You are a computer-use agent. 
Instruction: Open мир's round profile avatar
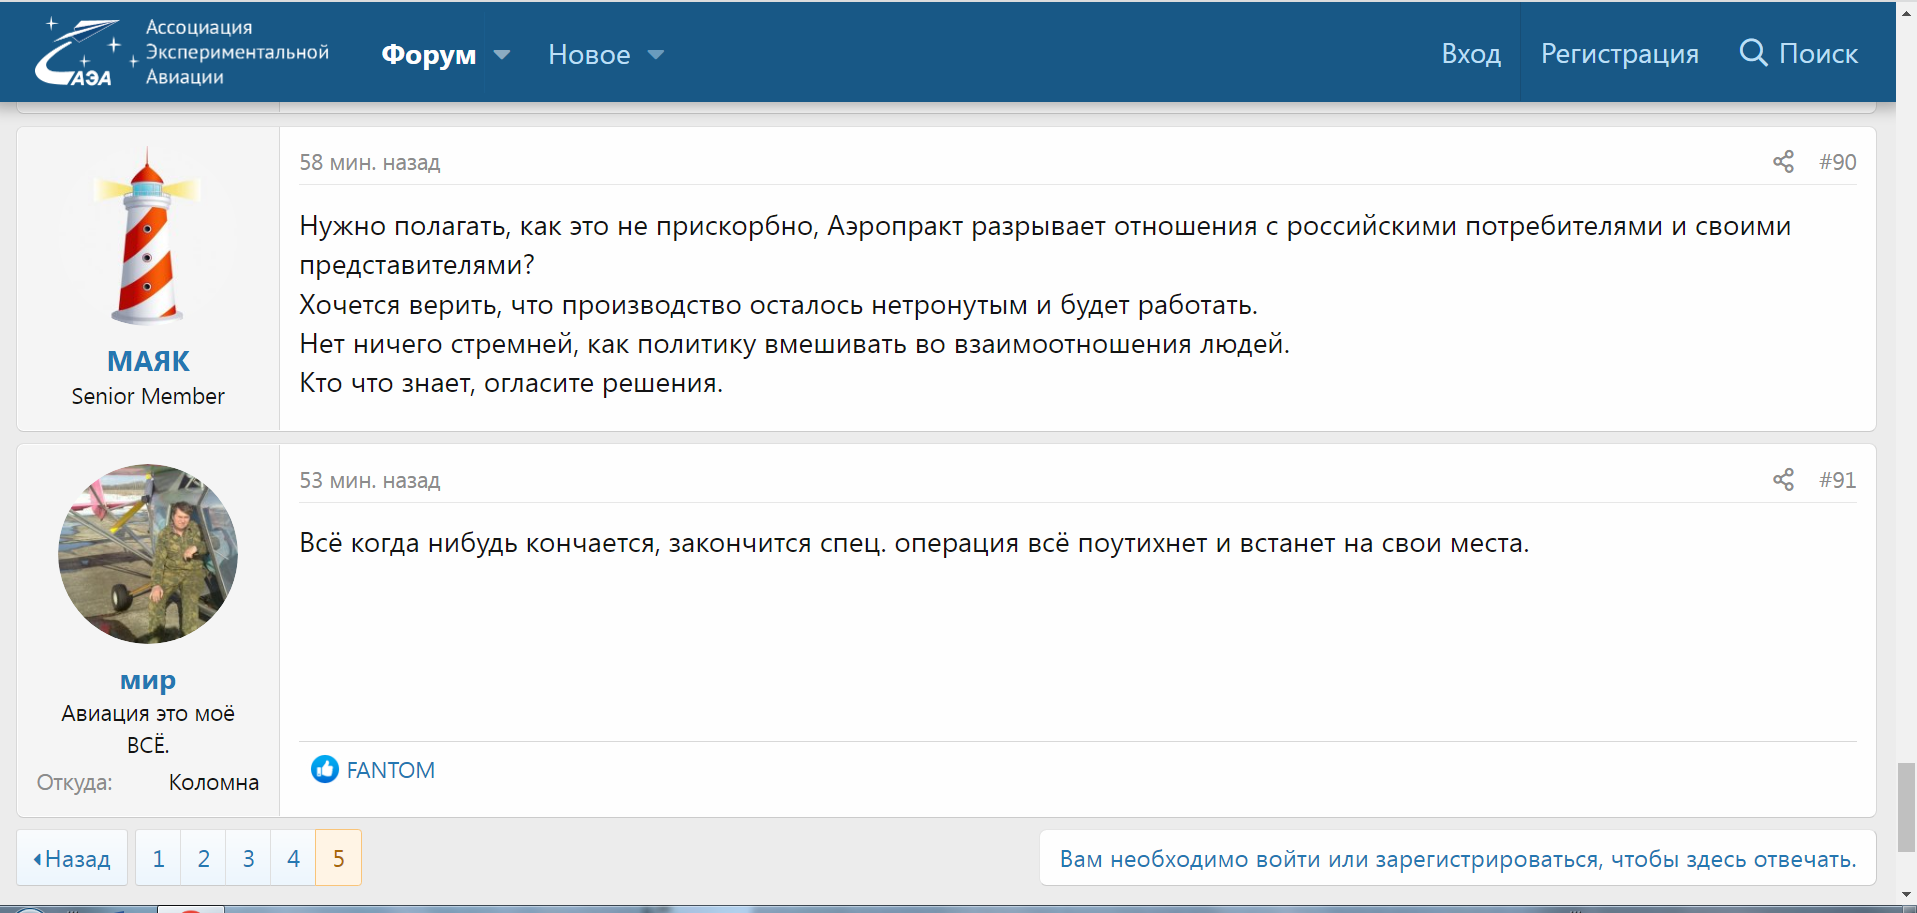pyautogui.click(x=148, y=553)
